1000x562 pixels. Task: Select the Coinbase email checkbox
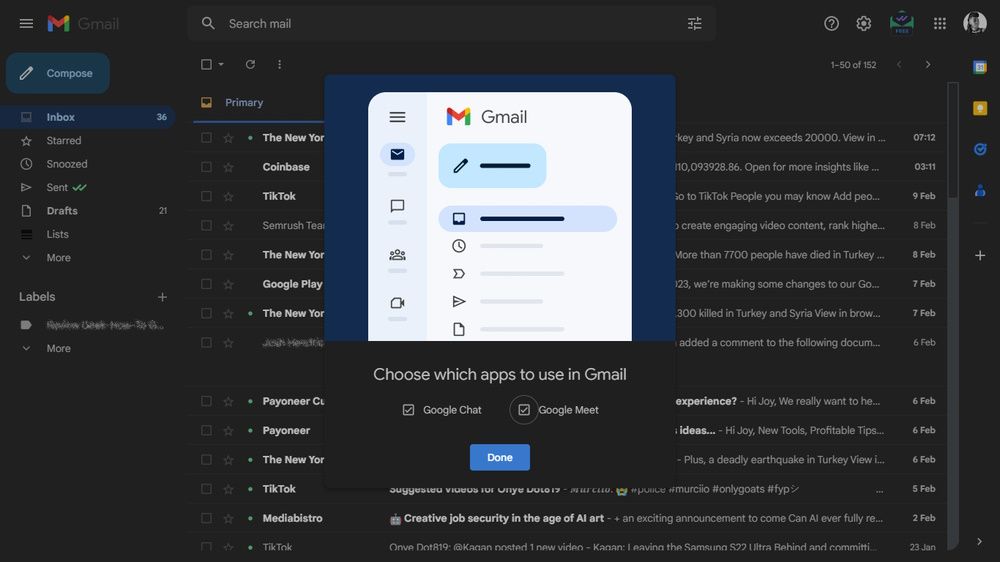coord(206,167)
